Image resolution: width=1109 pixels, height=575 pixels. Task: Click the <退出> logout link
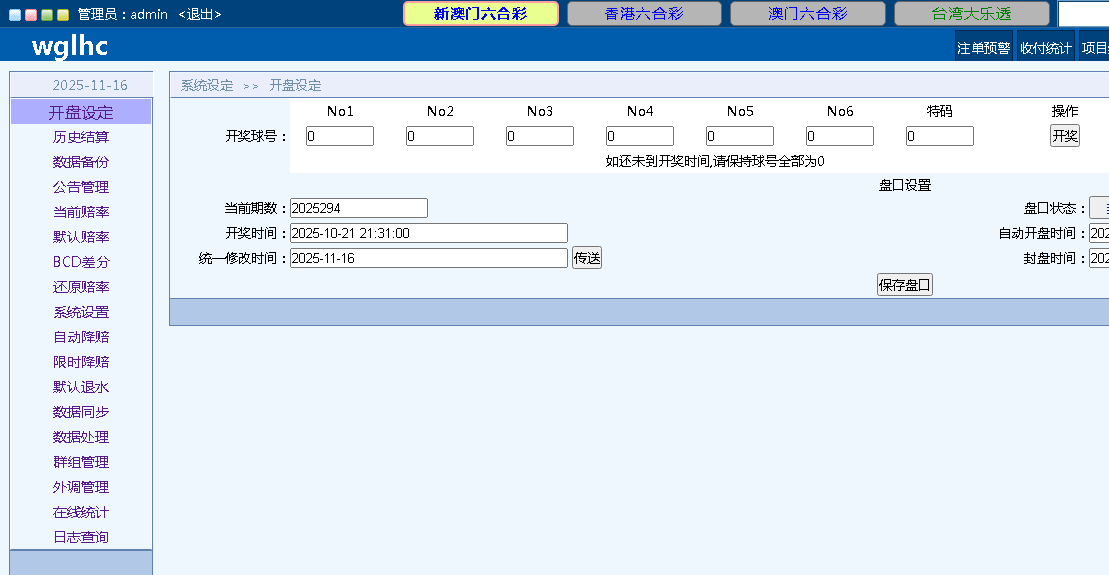tap(200, 14)
